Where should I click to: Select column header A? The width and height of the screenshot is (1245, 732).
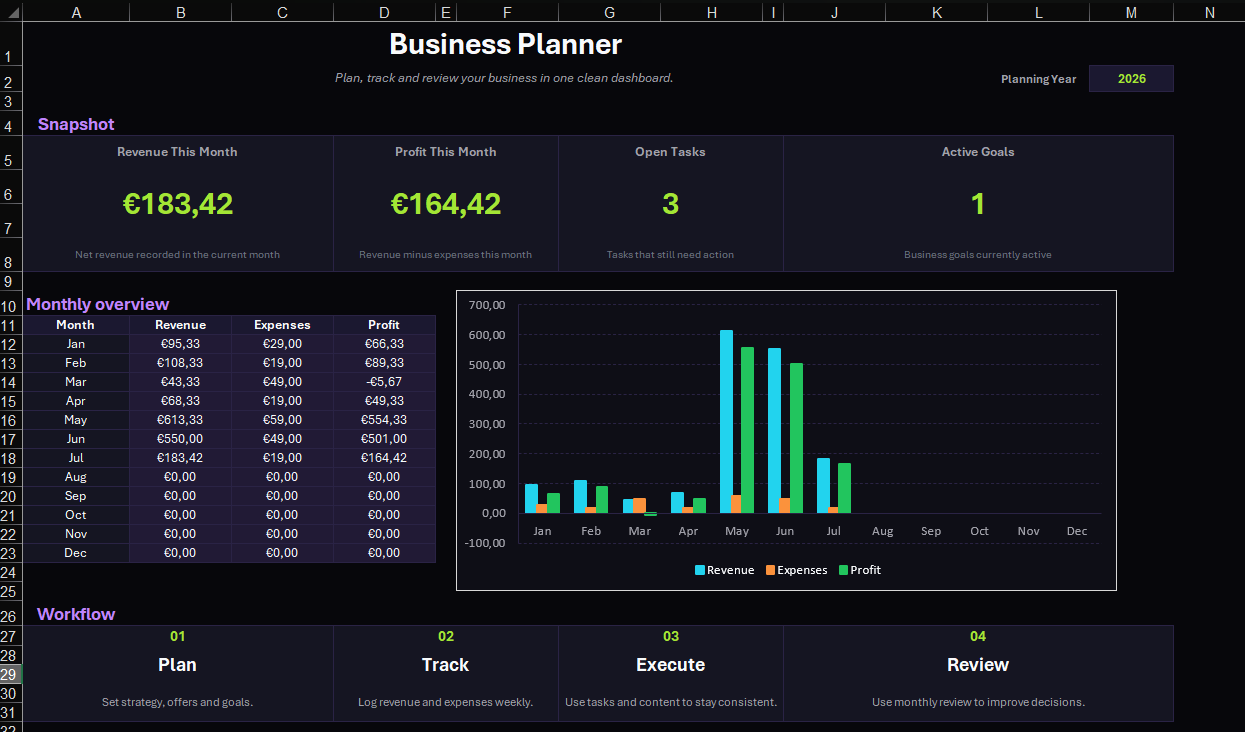[x=77, y=12]
